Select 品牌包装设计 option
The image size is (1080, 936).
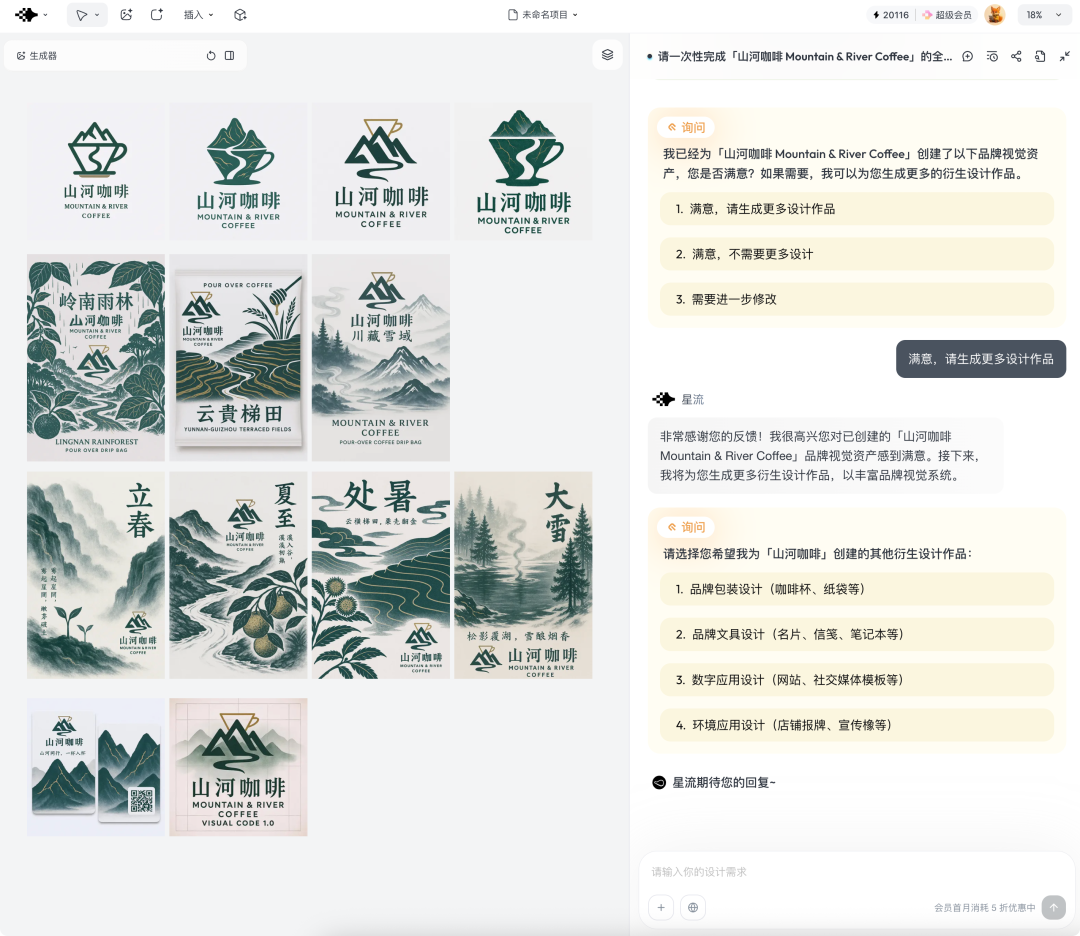(856, 589)
